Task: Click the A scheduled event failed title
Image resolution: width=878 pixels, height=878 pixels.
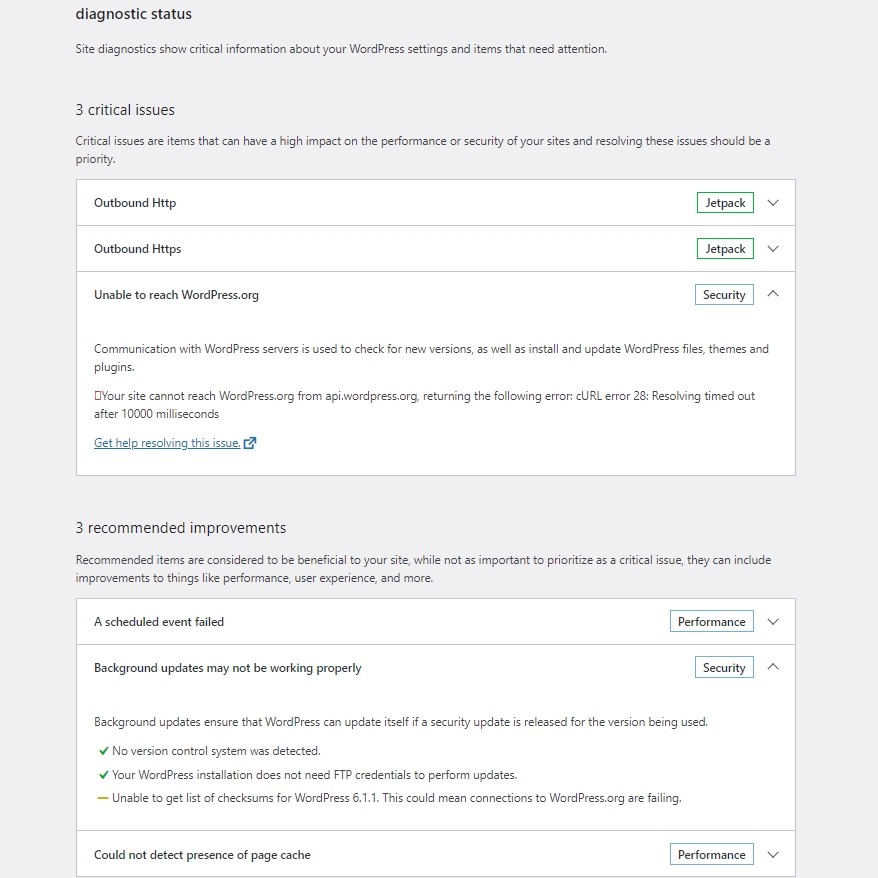Action: click(x=159, y=622)
